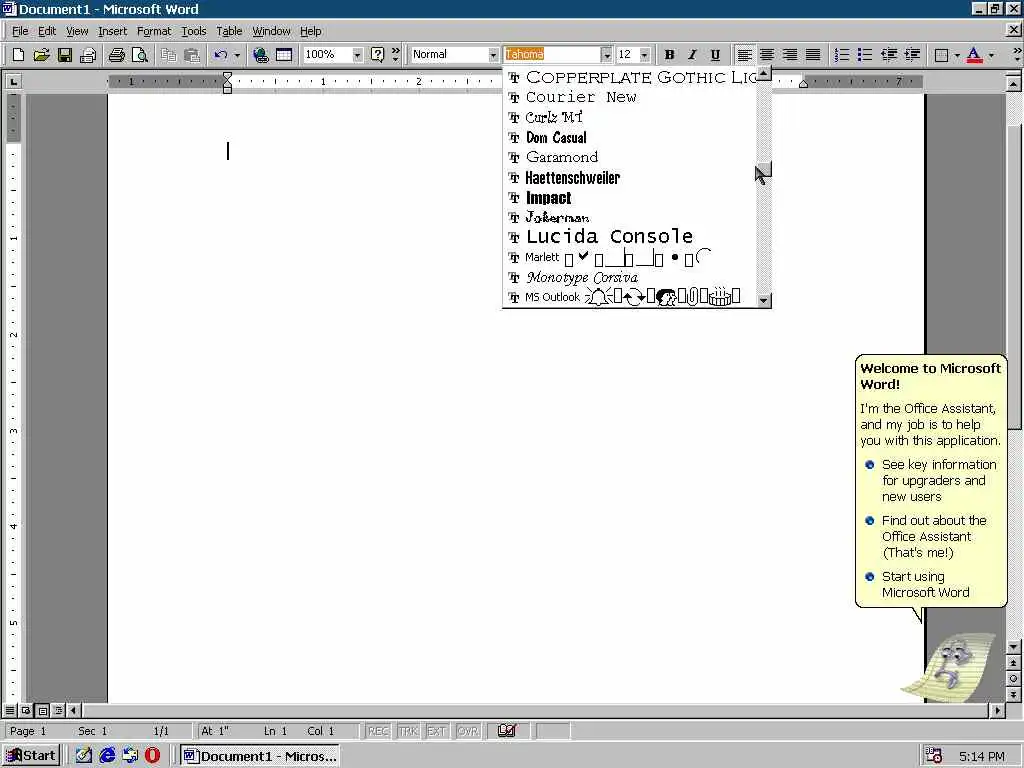Click the Tables and Borders icon
The height and width of the screenshot is (768, 1024).
click(284, 55)
